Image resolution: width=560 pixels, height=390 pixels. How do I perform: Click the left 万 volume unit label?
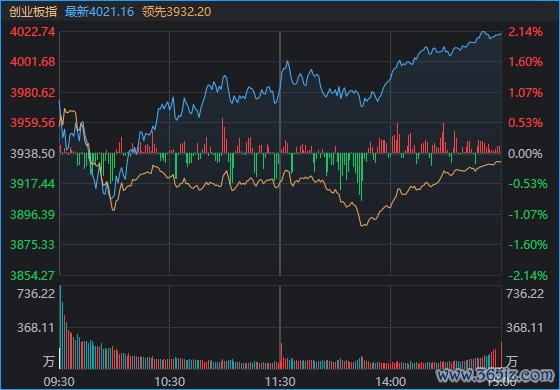point(49,361)
